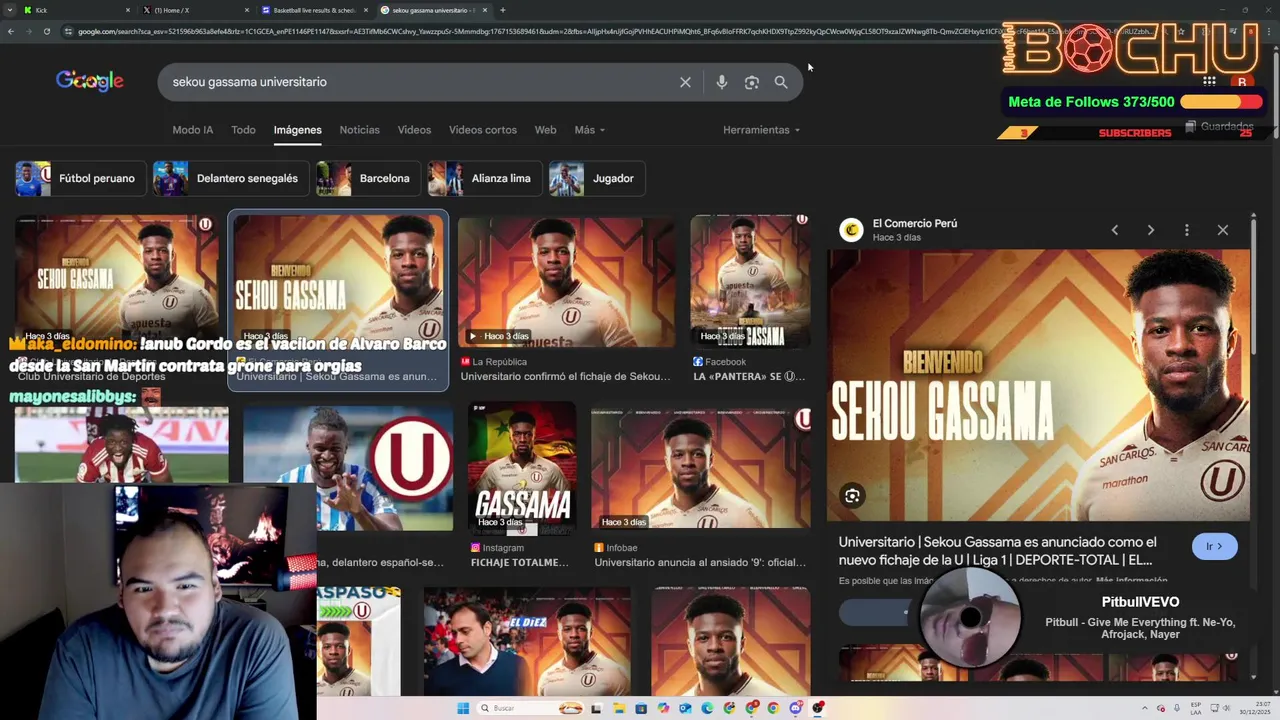
Task: Switch to Videos cortos results tab
Action: coord(483,130)
